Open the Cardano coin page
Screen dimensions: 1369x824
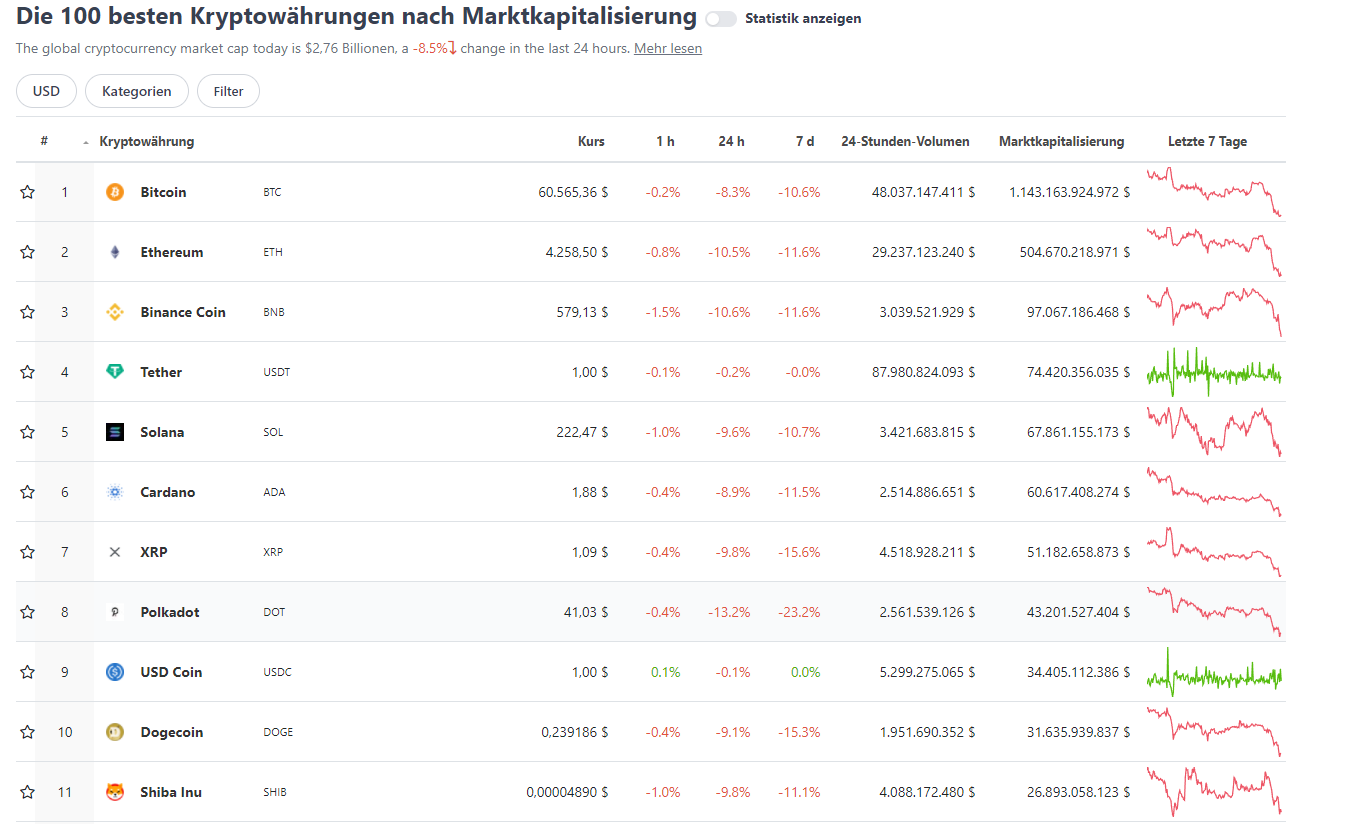pyautogui.click(x=168, y=492)
